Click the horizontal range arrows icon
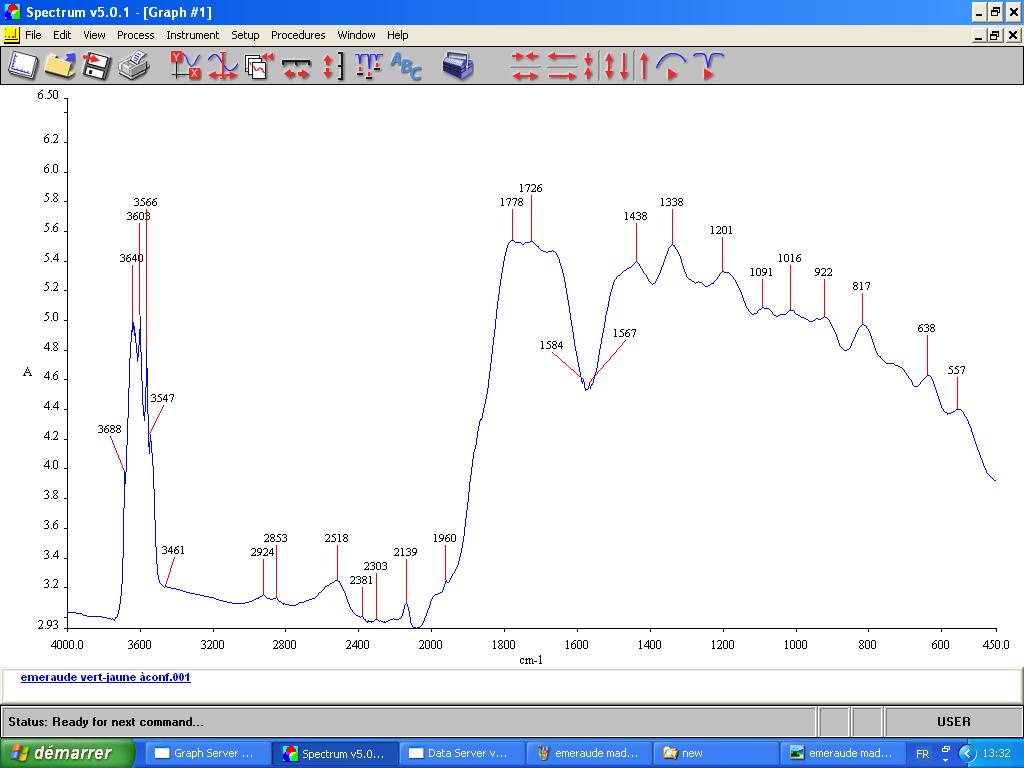The height and width of the screenshot is (768, 1024). click(x=296, y=66)
